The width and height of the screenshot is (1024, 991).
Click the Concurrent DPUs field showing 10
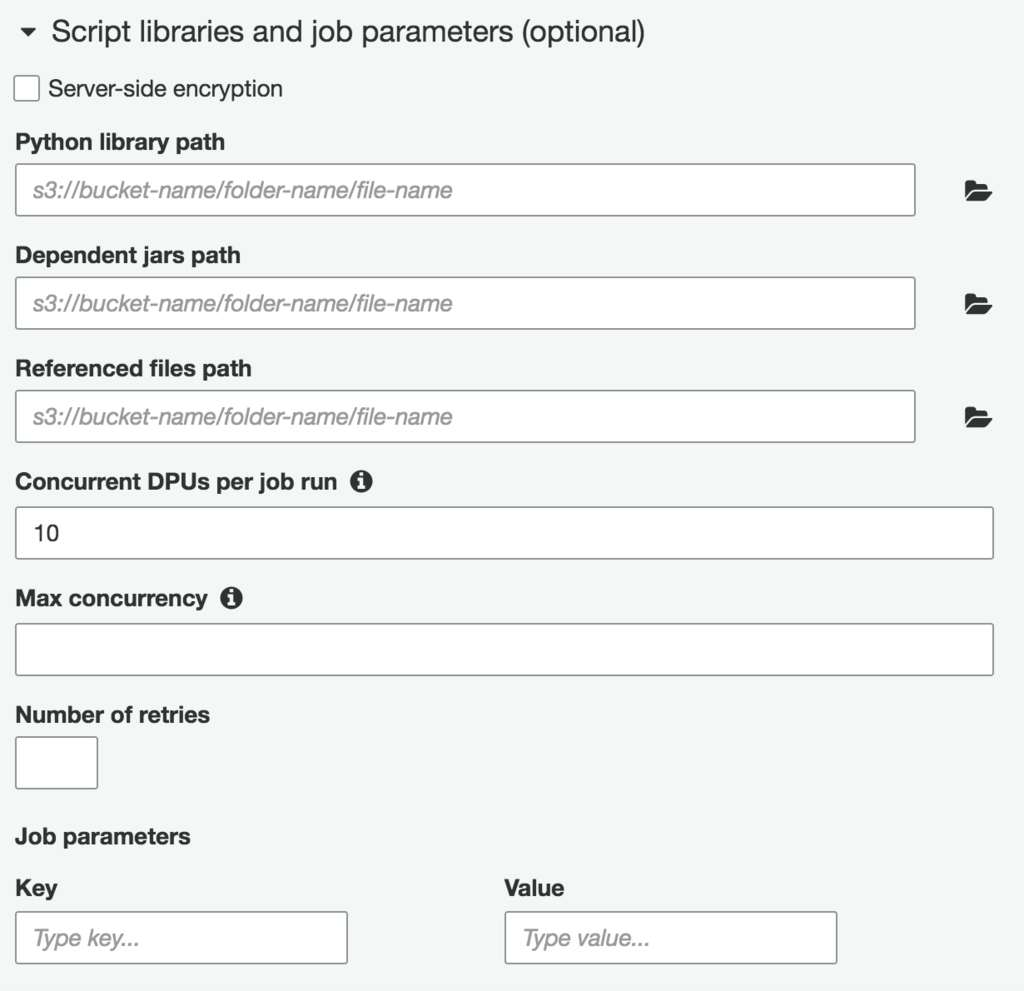click(x=504, y=533)
